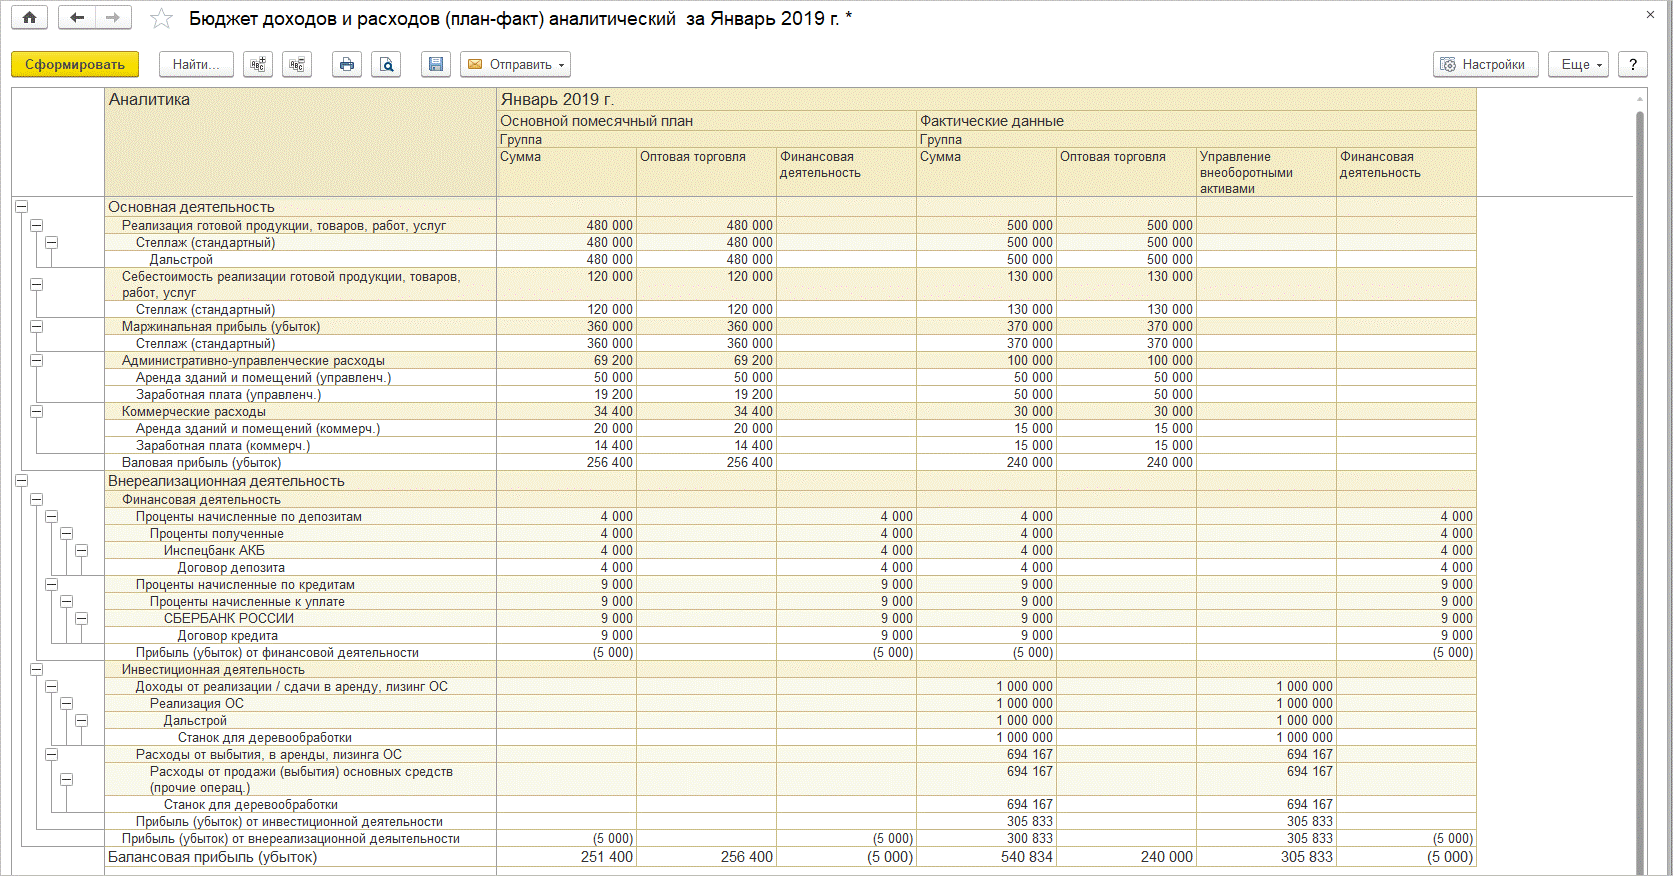This screenshot has width=1673, height=876.
Task: Click the Сформировать button
Action: pos(75,64)
